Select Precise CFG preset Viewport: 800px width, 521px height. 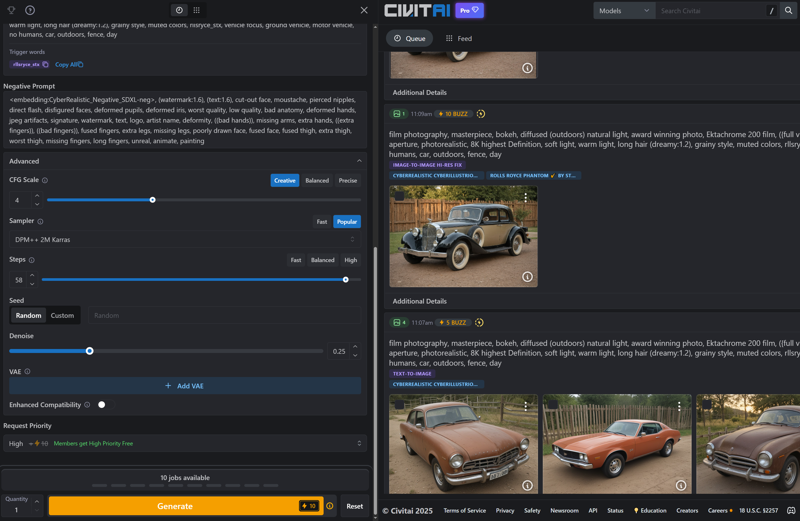pyautogui.click(x=347, y=180)
